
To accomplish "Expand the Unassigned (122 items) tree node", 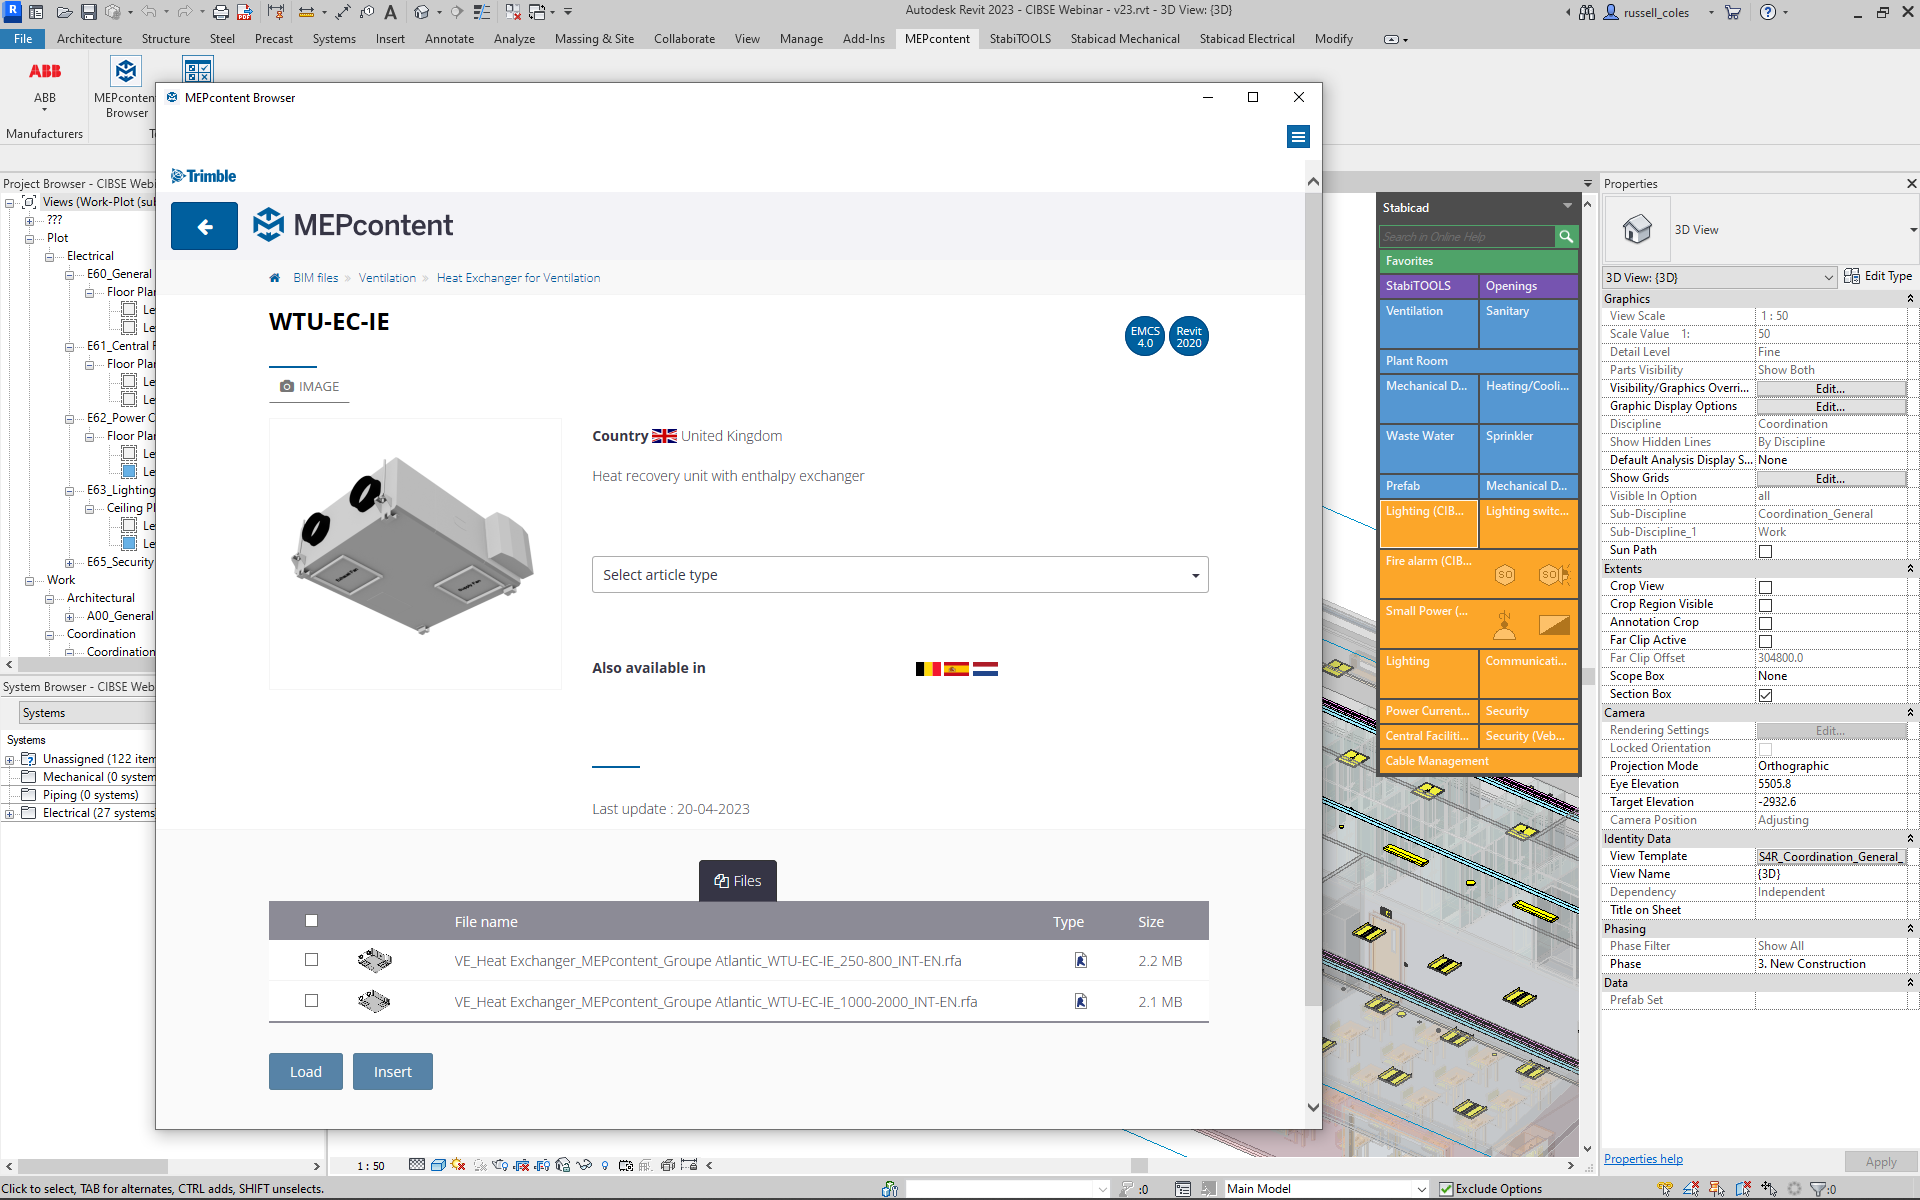I will pos(10,760).
